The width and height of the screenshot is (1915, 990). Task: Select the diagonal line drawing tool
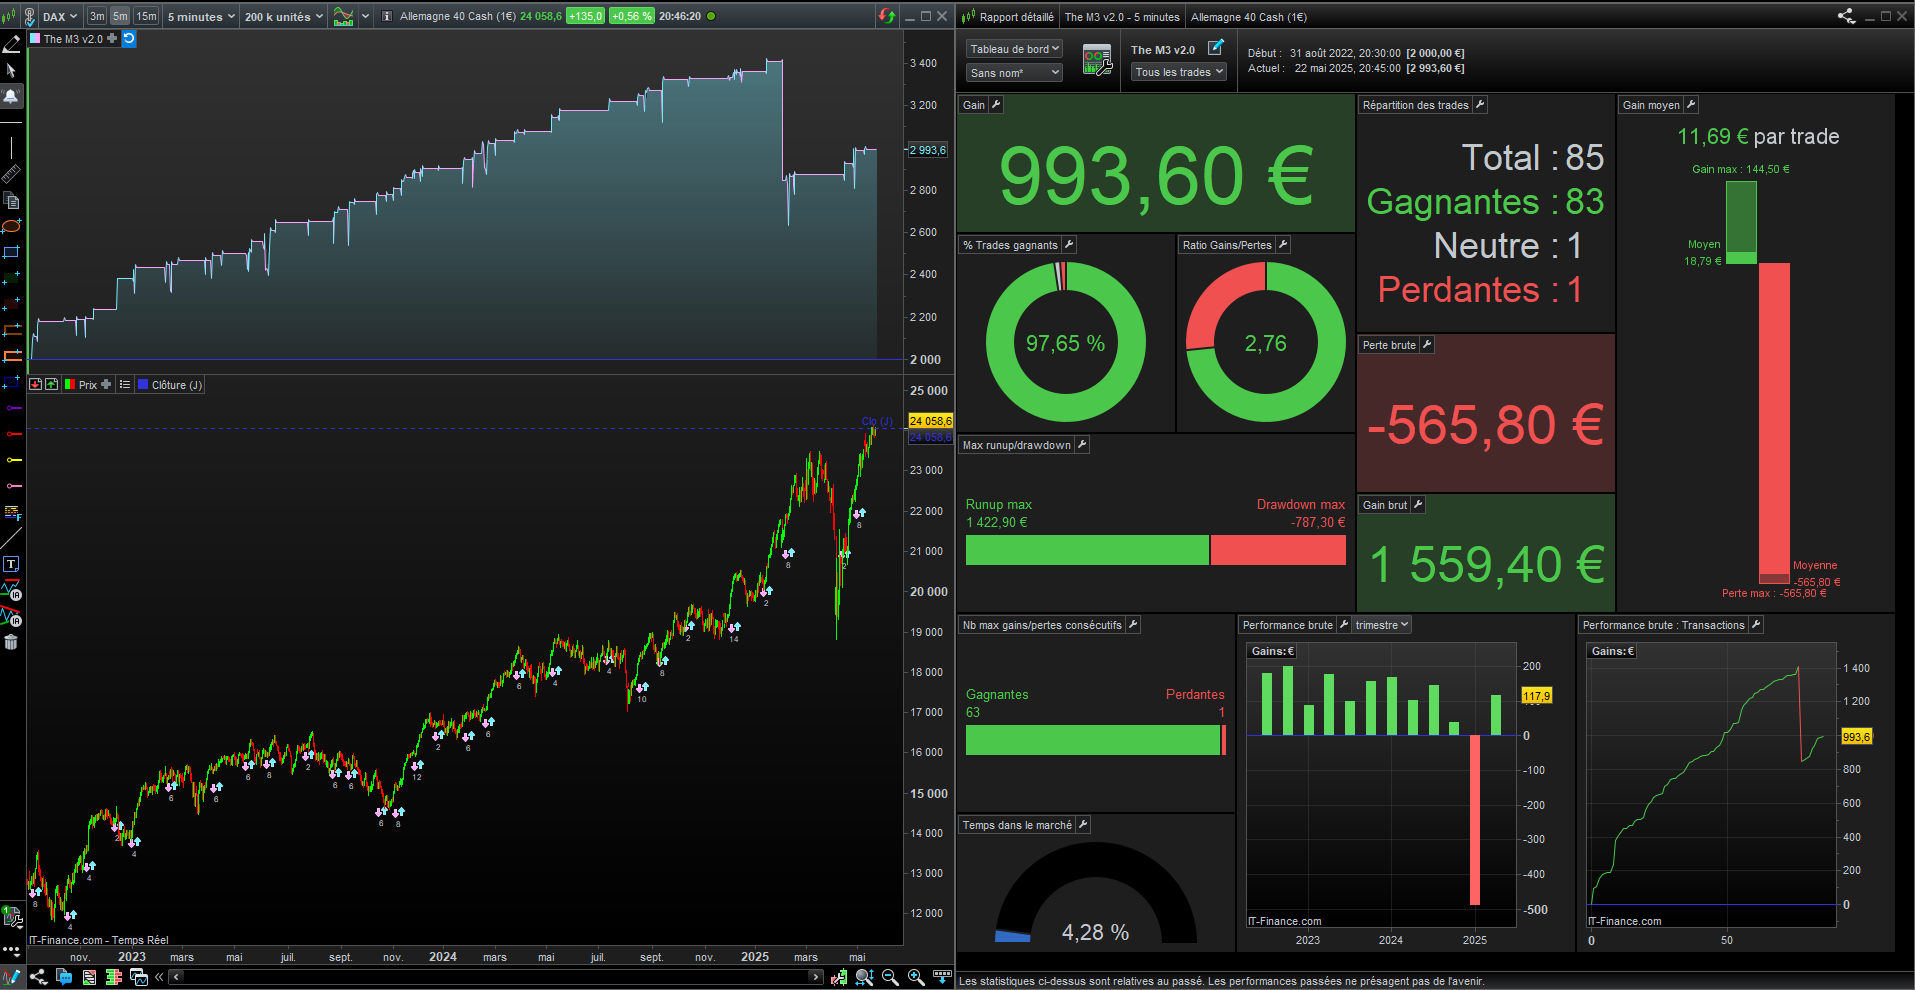[x=11, y=538]
